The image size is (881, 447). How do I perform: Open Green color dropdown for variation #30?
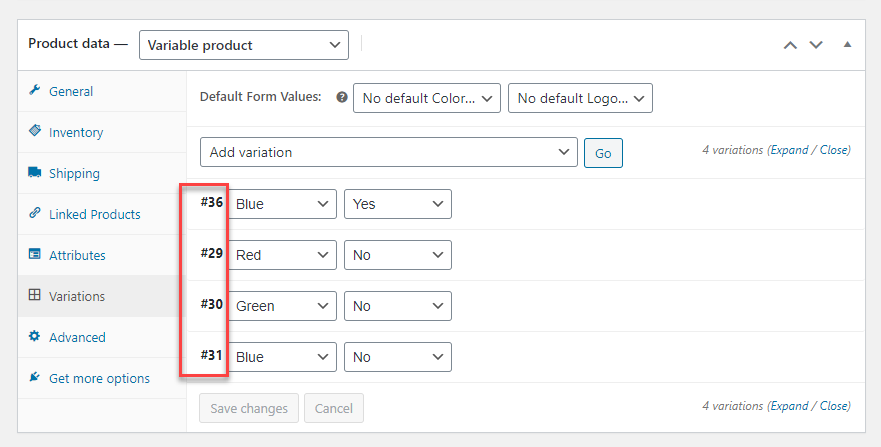click(282, 306)
